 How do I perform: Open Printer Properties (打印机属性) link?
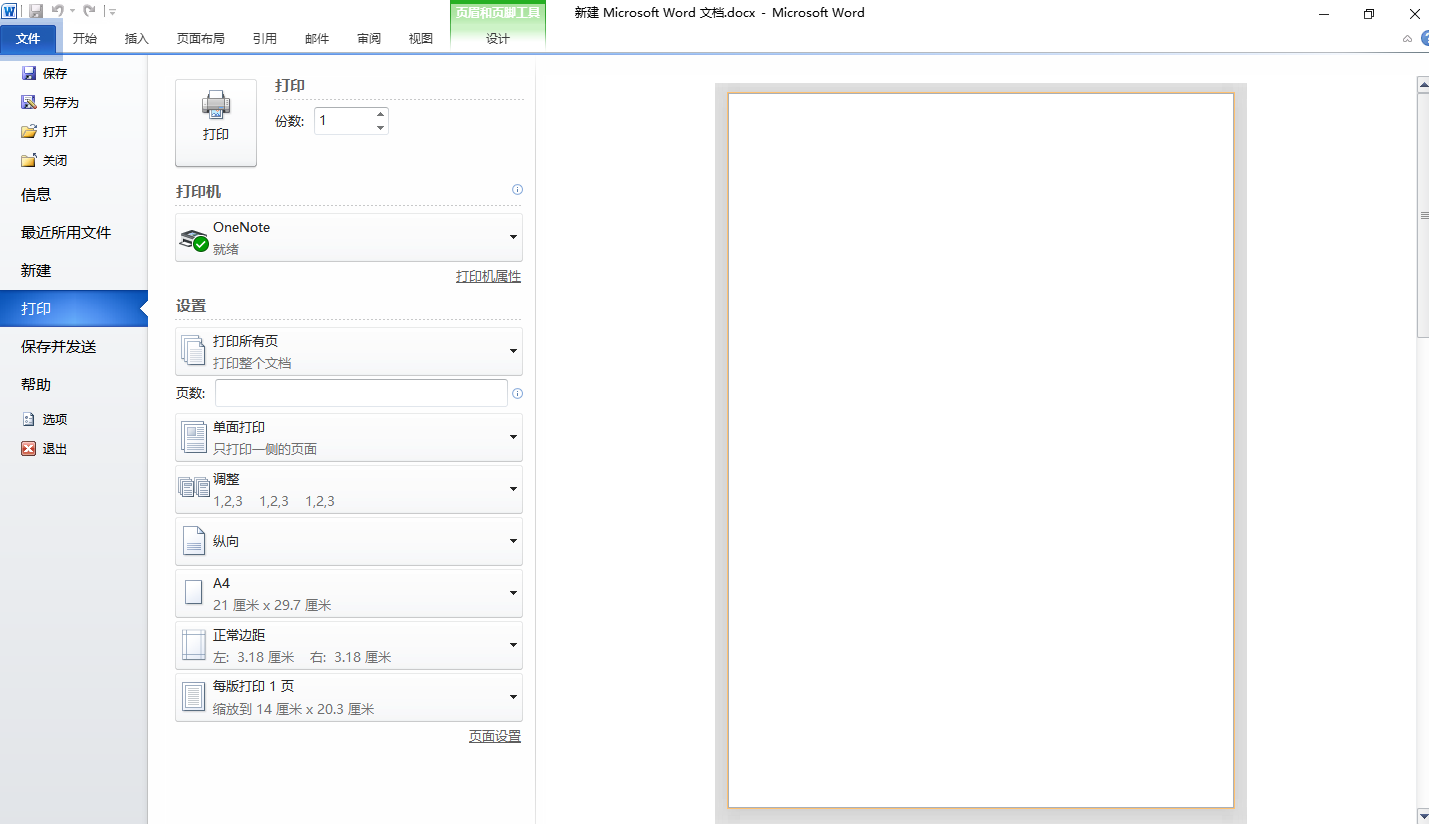point(488,276)
